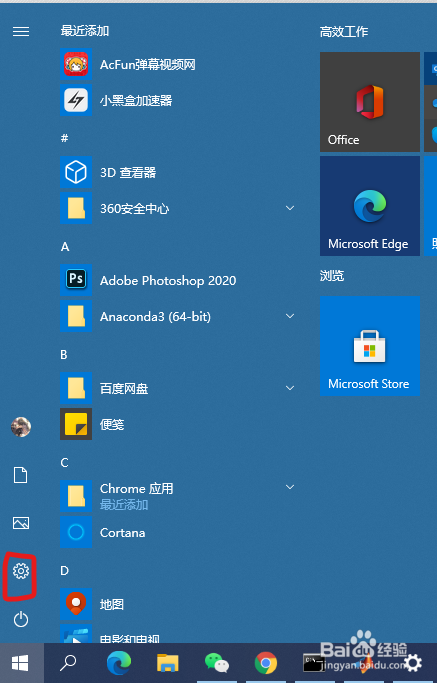Click the Windows Start button

pyautogui.click(x=20, y=663)
